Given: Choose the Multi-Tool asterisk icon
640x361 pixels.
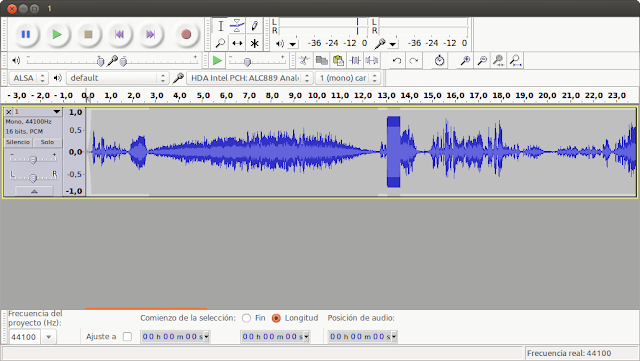Looking at the screenshot, I should click(x=254, y=43).
